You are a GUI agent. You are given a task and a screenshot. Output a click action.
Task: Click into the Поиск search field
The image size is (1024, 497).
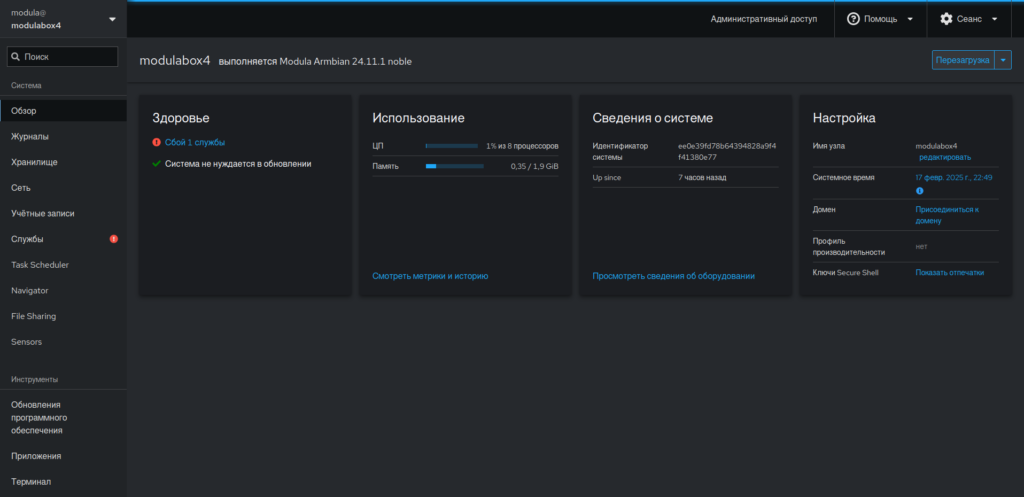[x=63, y=57]
